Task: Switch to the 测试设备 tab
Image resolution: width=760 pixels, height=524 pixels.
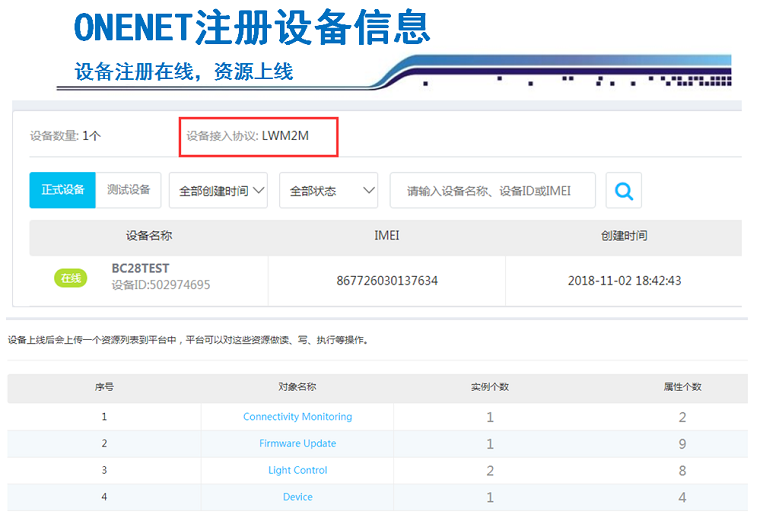Action: click(128, 190)
